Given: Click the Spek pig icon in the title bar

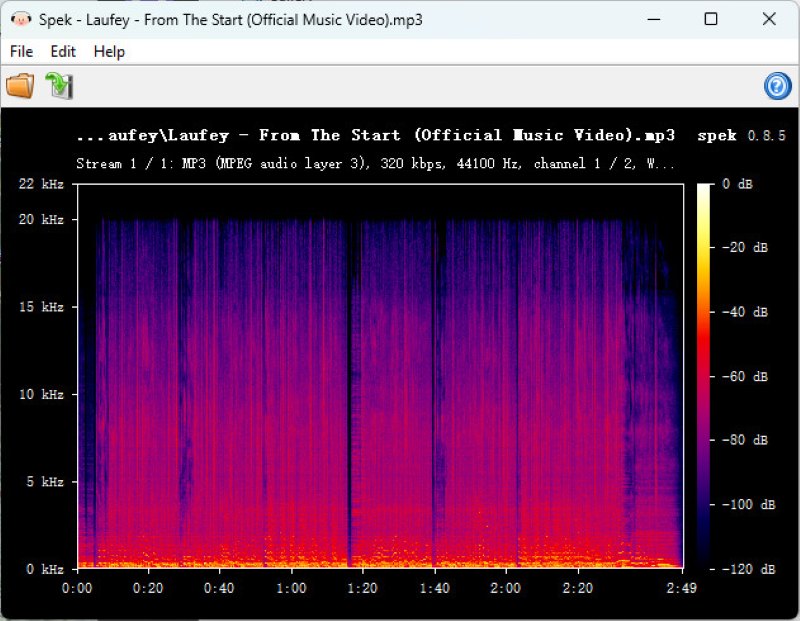Looking at the screenshot, I should [21, 20].
